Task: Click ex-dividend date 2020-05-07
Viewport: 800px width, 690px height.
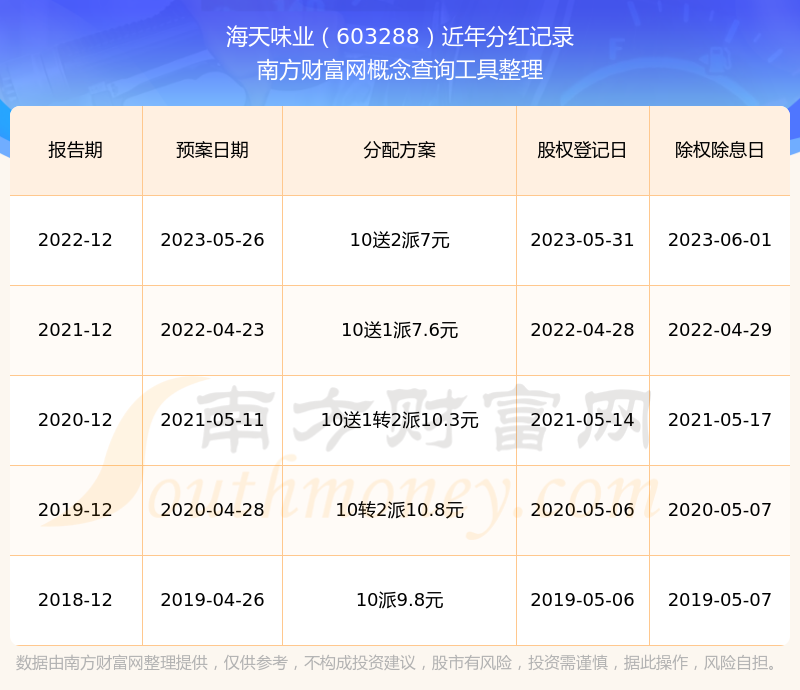Action: 719,509
